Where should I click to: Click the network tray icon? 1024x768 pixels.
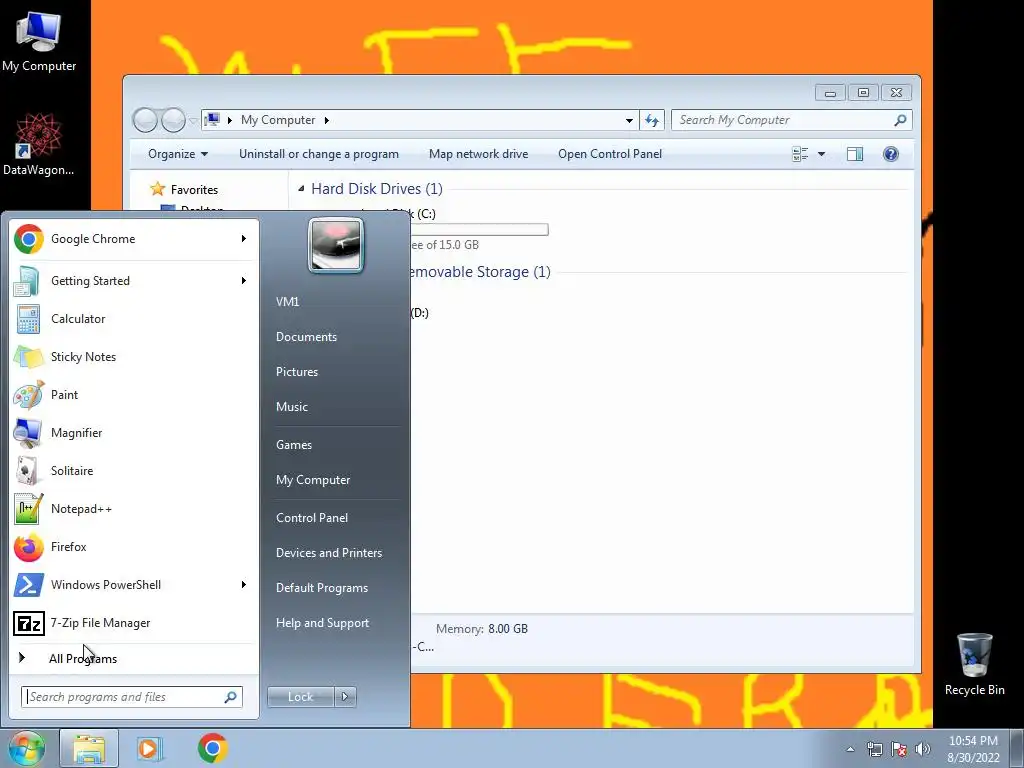(874, 749)
